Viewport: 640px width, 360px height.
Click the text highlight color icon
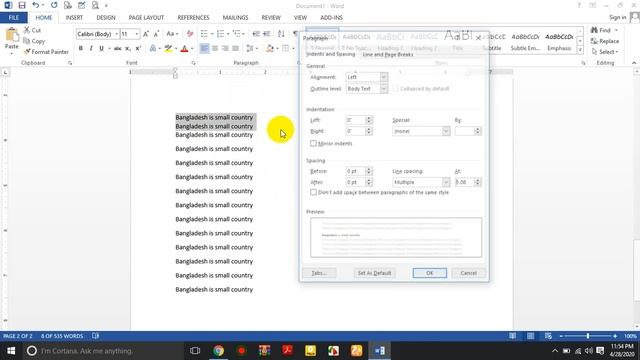(168, 49)
